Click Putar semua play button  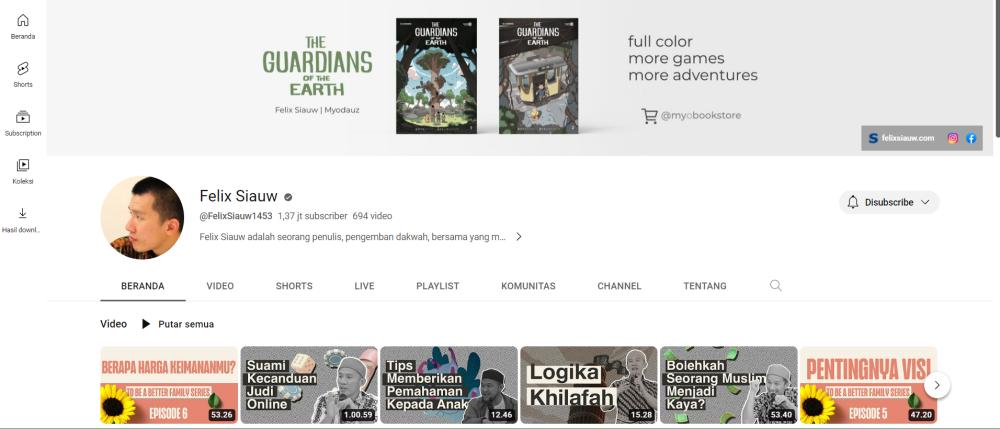177,324
